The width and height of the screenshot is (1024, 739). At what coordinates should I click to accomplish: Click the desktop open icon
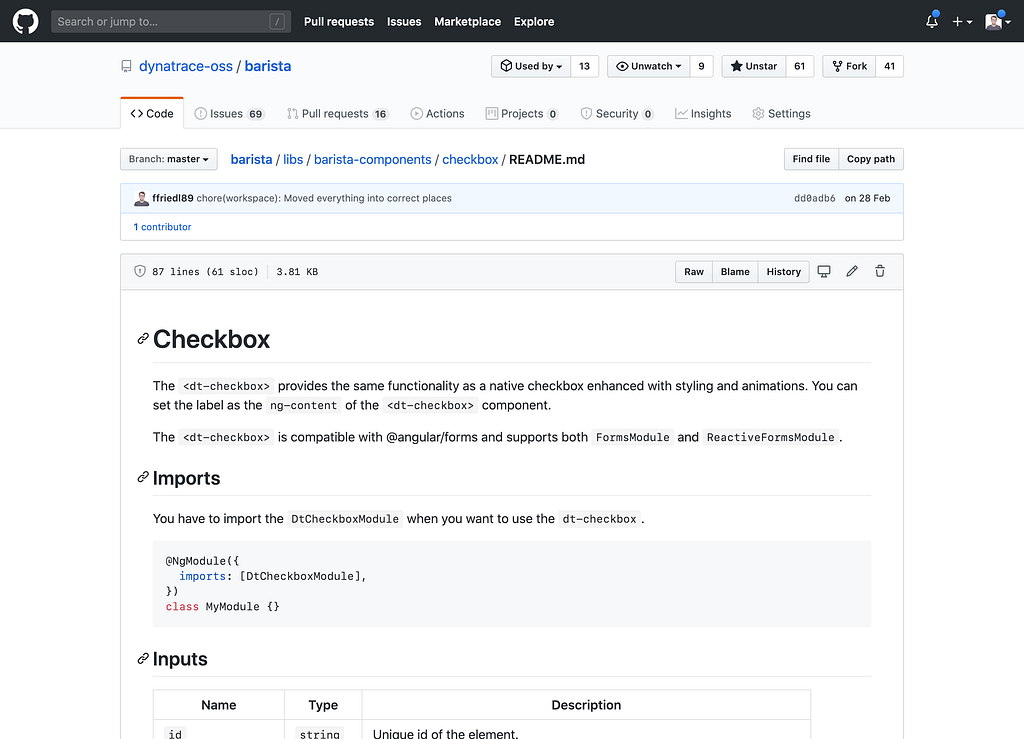click(824, 271)
